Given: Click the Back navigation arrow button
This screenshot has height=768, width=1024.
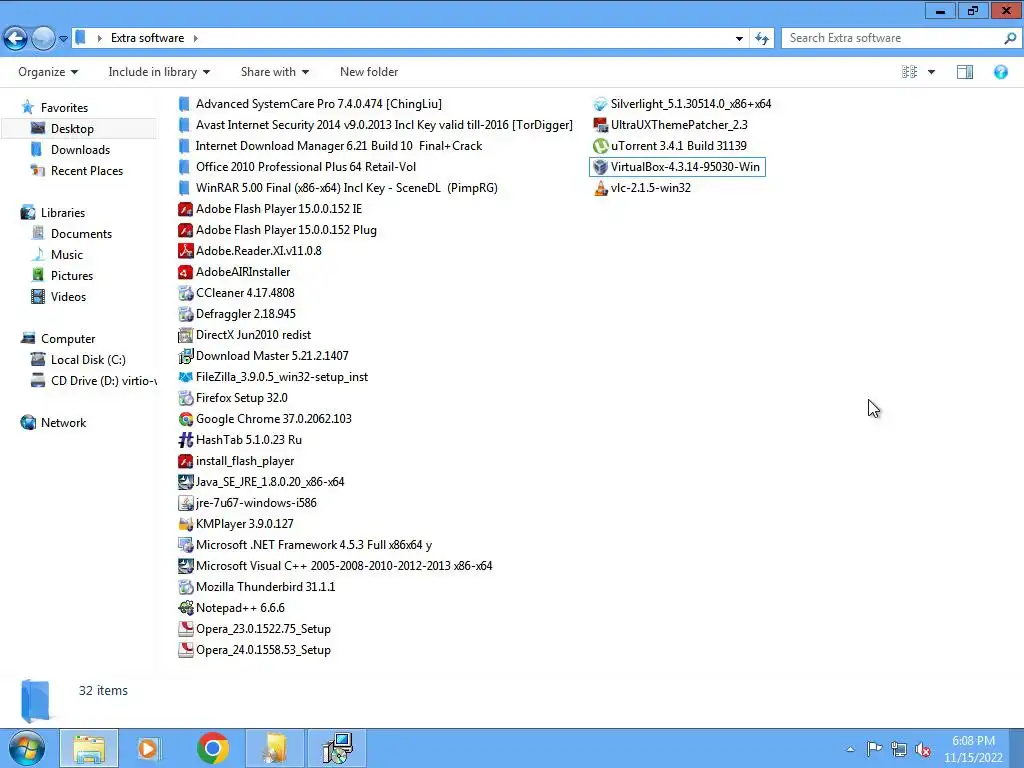Looking at the screenshot, I should coord(16,39).
